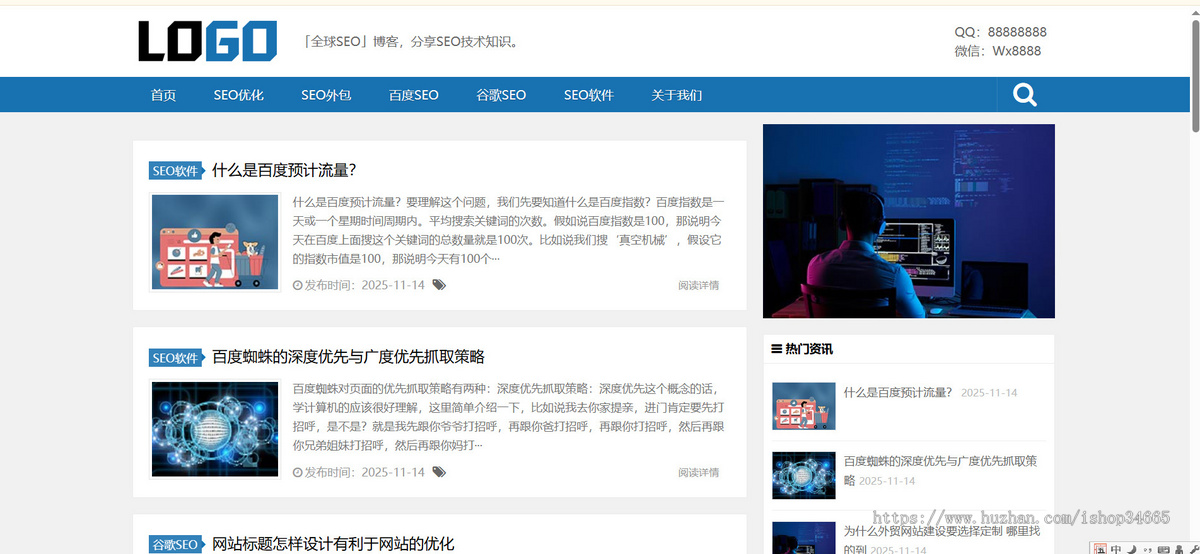The height and width of the screenshot is (554, 1200).
Task: Open the search magnifier in the navigation bar
Action: pos(1024,95)
